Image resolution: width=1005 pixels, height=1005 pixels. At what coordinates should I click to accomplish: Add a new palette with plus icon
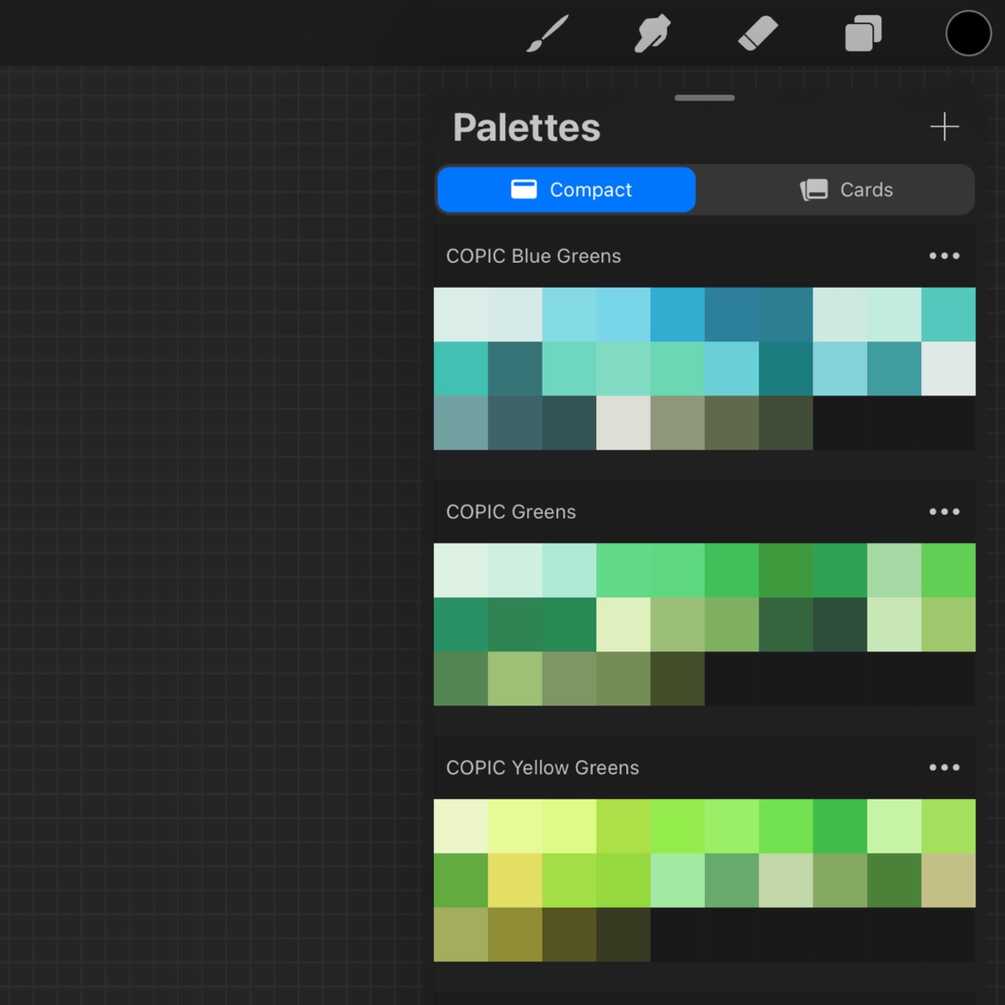(944, 127)
